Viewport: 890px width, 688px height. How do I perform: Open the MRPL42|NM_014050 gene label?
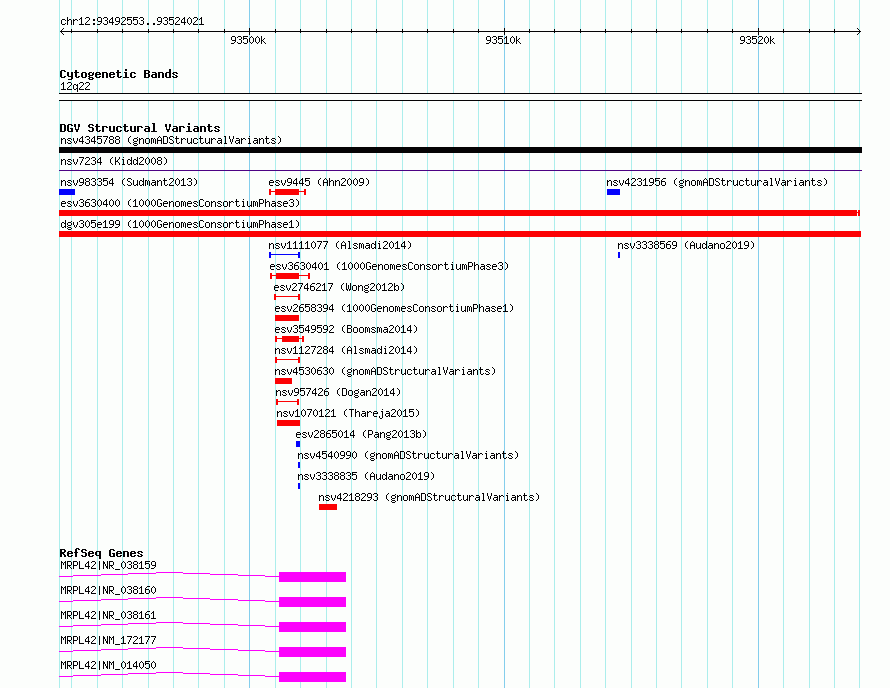click(108, 665)
